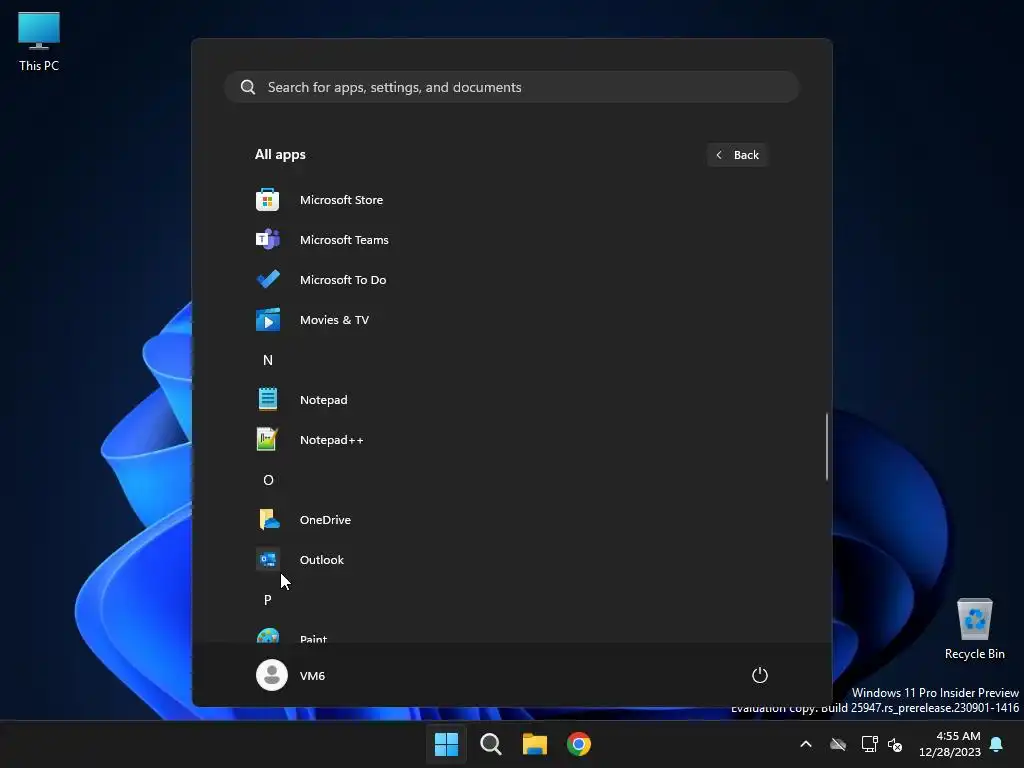
Task: Open taskbar Search magnifier
Action: (x=490, y=744)
